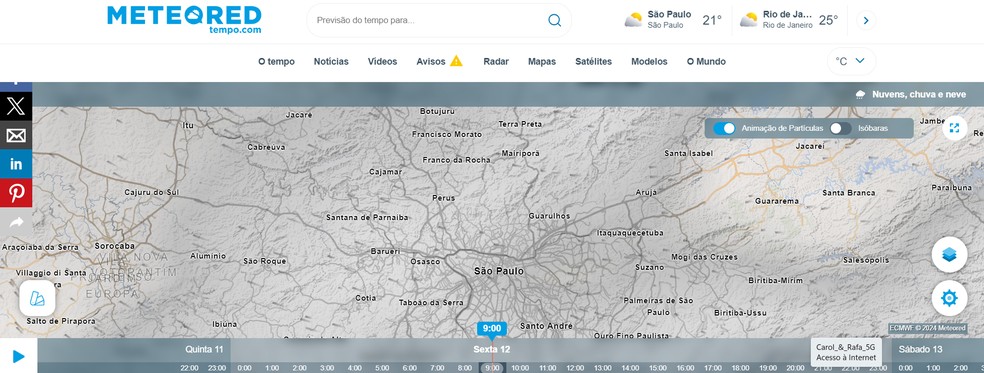Open the O tempo menu
The width and height of the screenshot is (984, 373).
coord(276,62)
